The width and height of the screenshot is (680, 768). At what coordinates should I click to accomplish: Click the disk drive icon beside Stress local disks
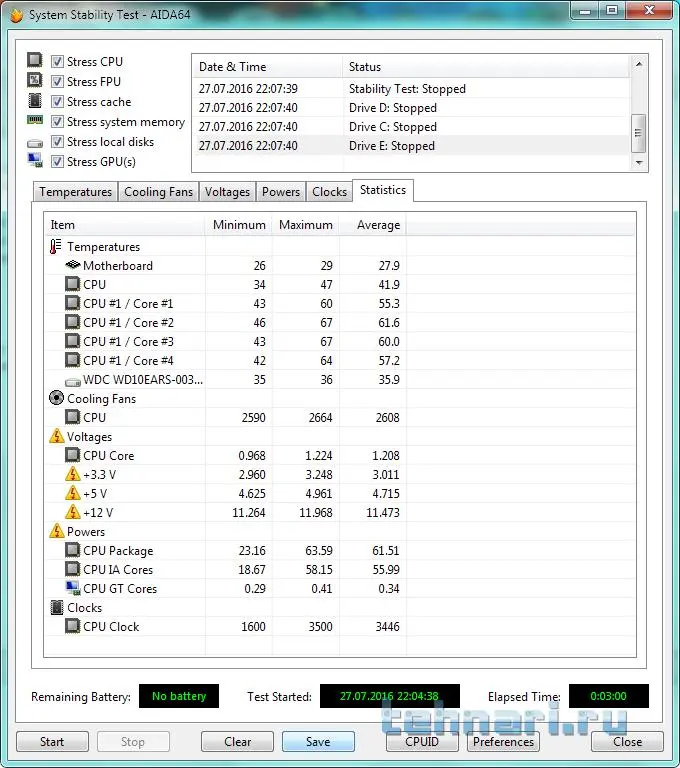34,143
